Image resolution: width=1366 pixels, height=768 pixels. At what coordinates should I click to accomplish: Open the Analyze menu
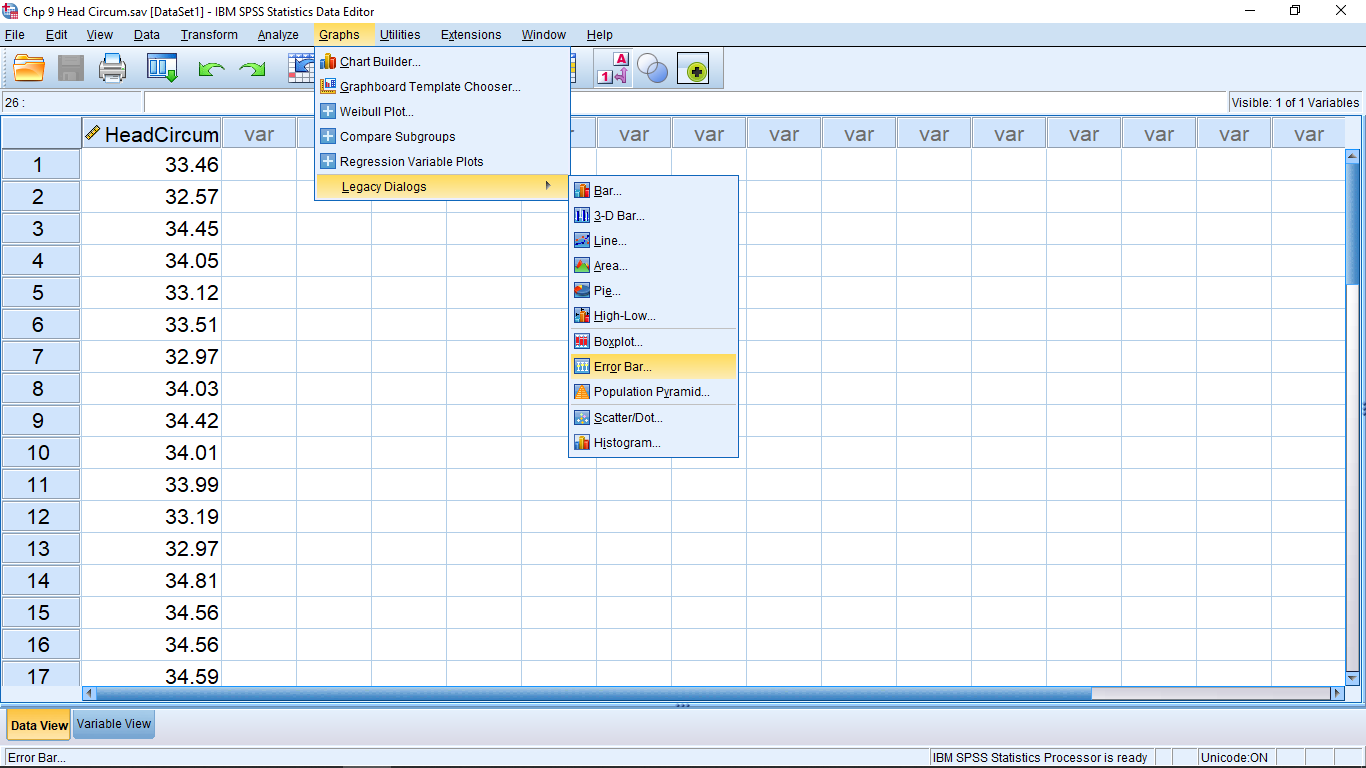pos(278,35)
